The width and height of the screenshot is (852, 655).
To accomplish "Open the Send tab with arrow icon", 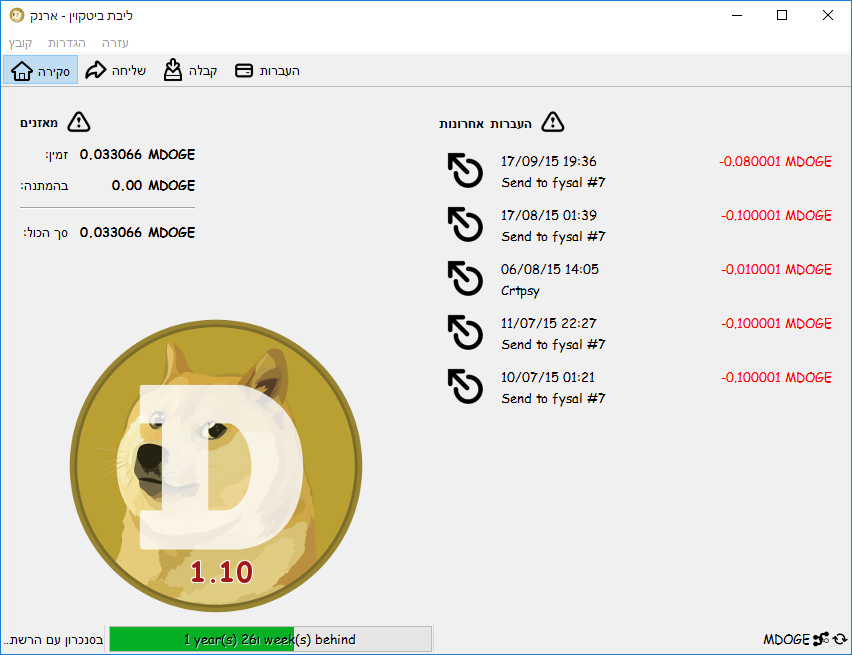I will coord(116,70).
